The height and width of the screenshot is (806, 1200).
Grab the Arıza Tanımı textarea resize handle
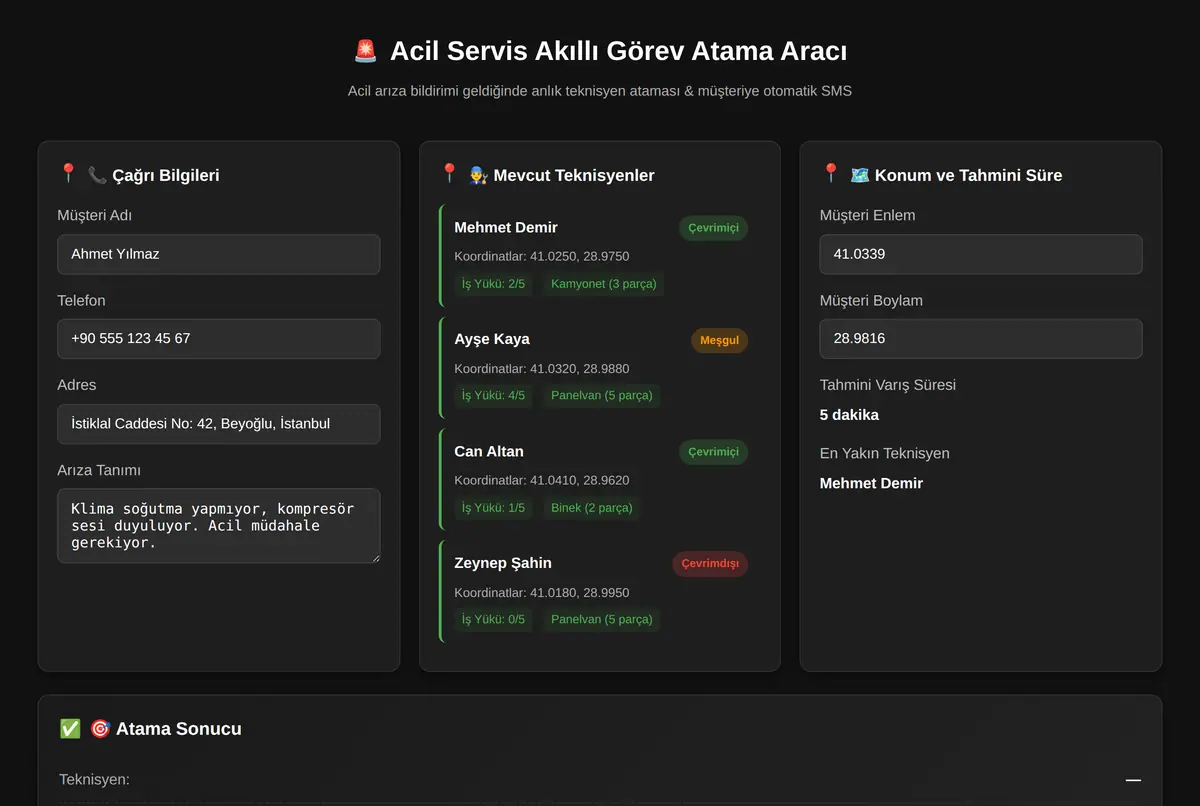pos(374,557)
